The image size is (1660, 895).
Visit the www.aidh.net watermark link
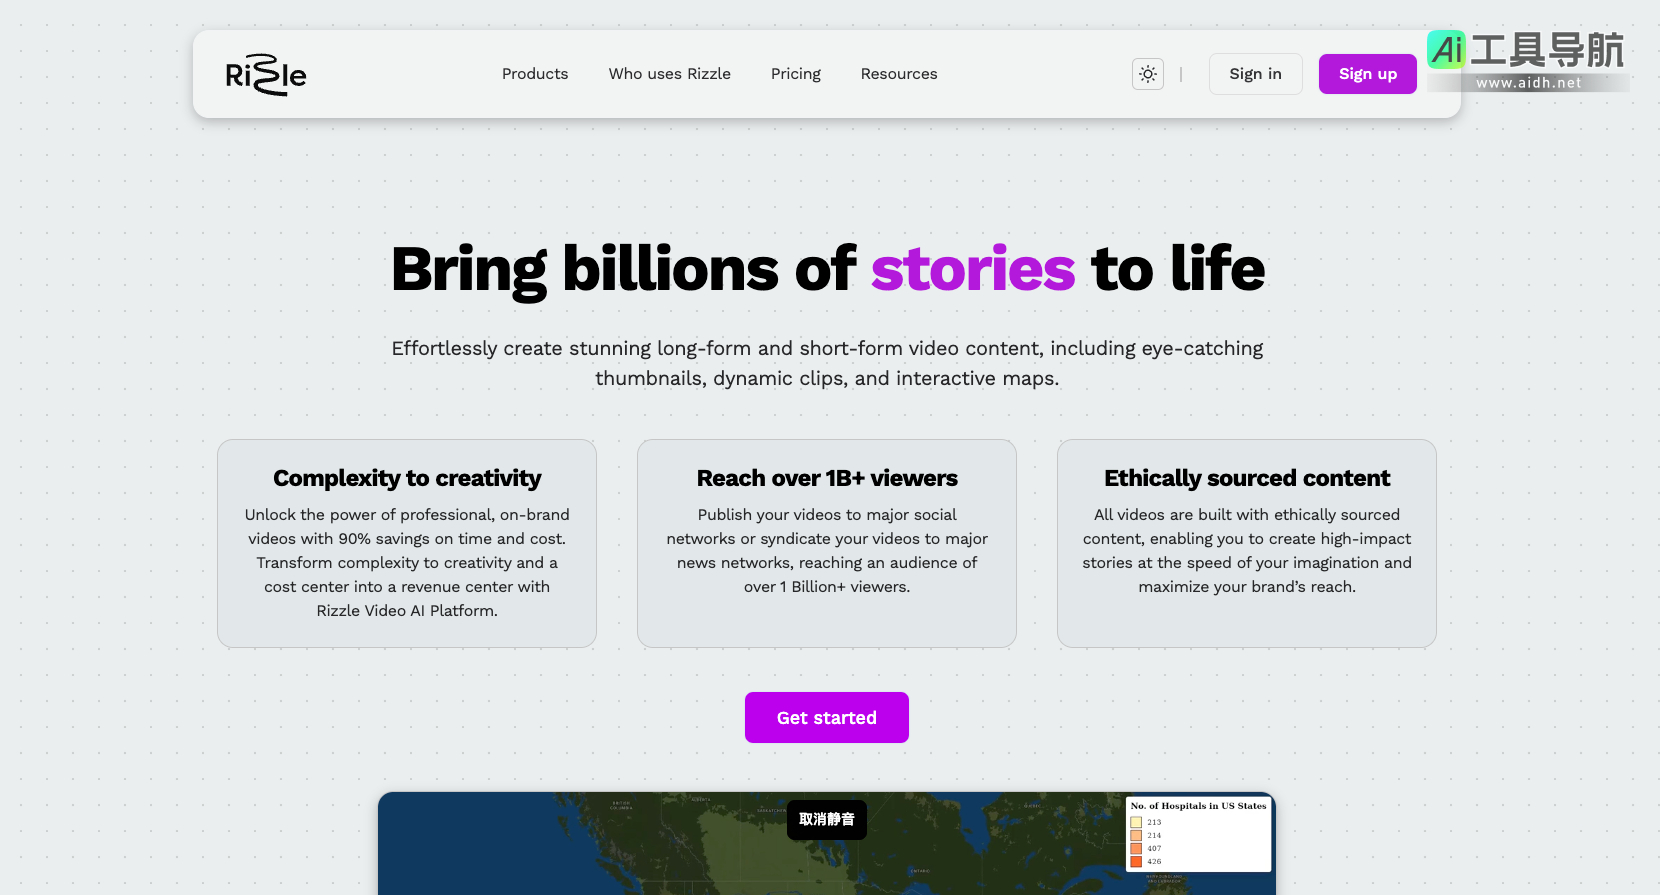[x=1529, y=83]
